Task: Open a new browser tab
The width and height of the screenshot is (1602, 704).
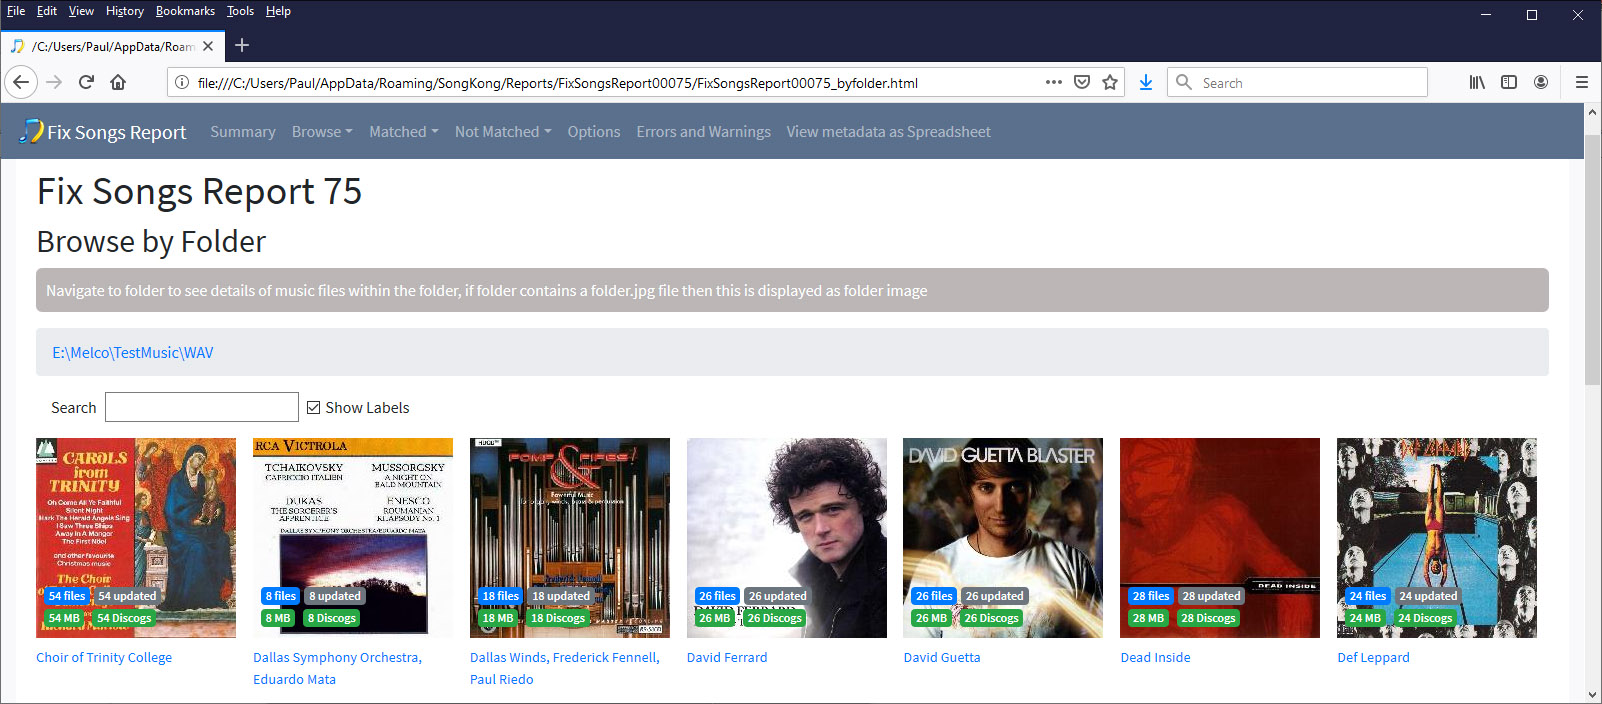Action: [x=242, y=45]
